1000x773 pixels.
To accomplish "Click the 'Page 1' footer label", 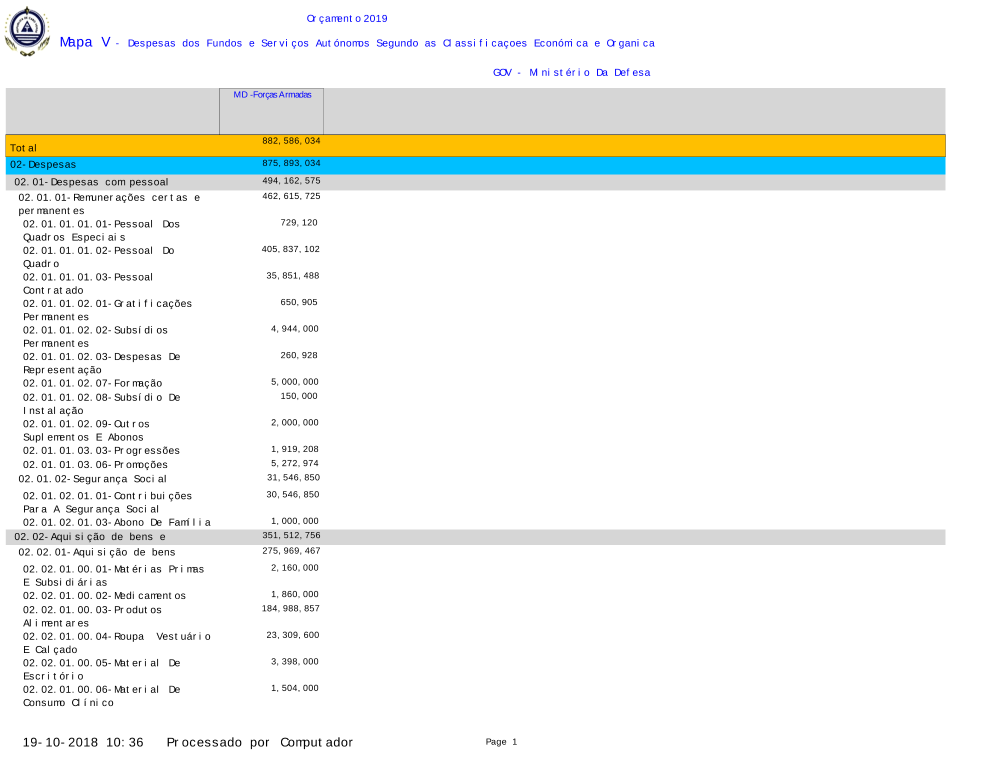I will (501, 742).
